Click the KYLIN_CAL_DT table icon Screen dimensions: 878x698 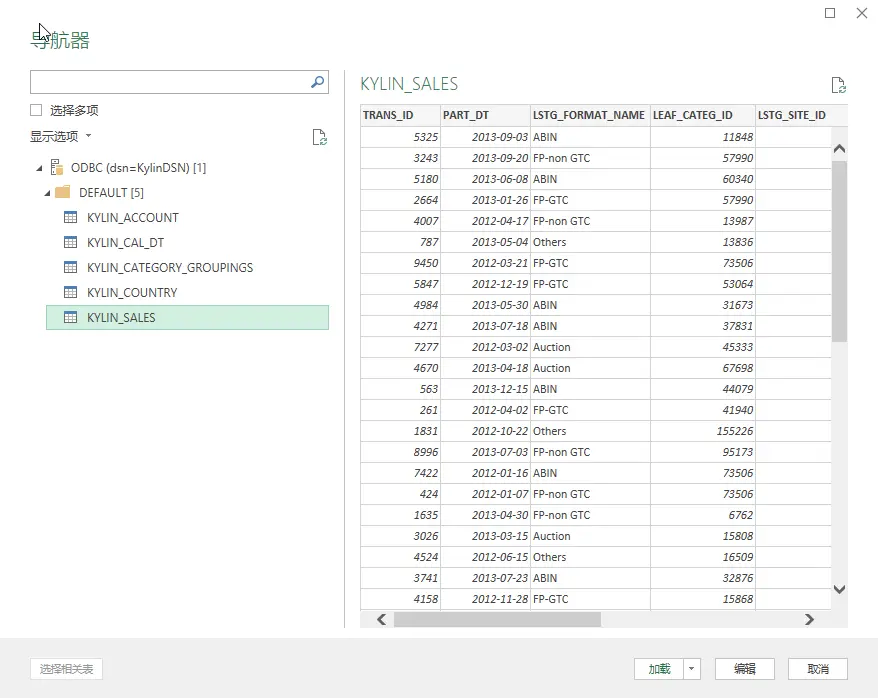[x=71, y=242]
